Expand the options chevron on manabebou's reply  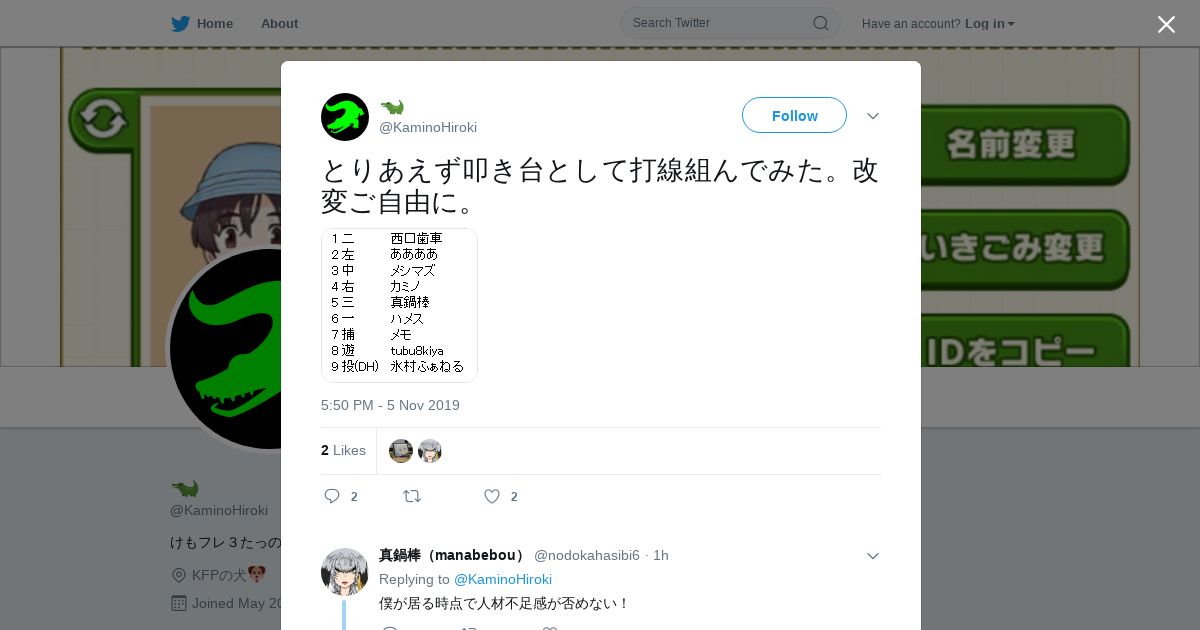[873, 556]
